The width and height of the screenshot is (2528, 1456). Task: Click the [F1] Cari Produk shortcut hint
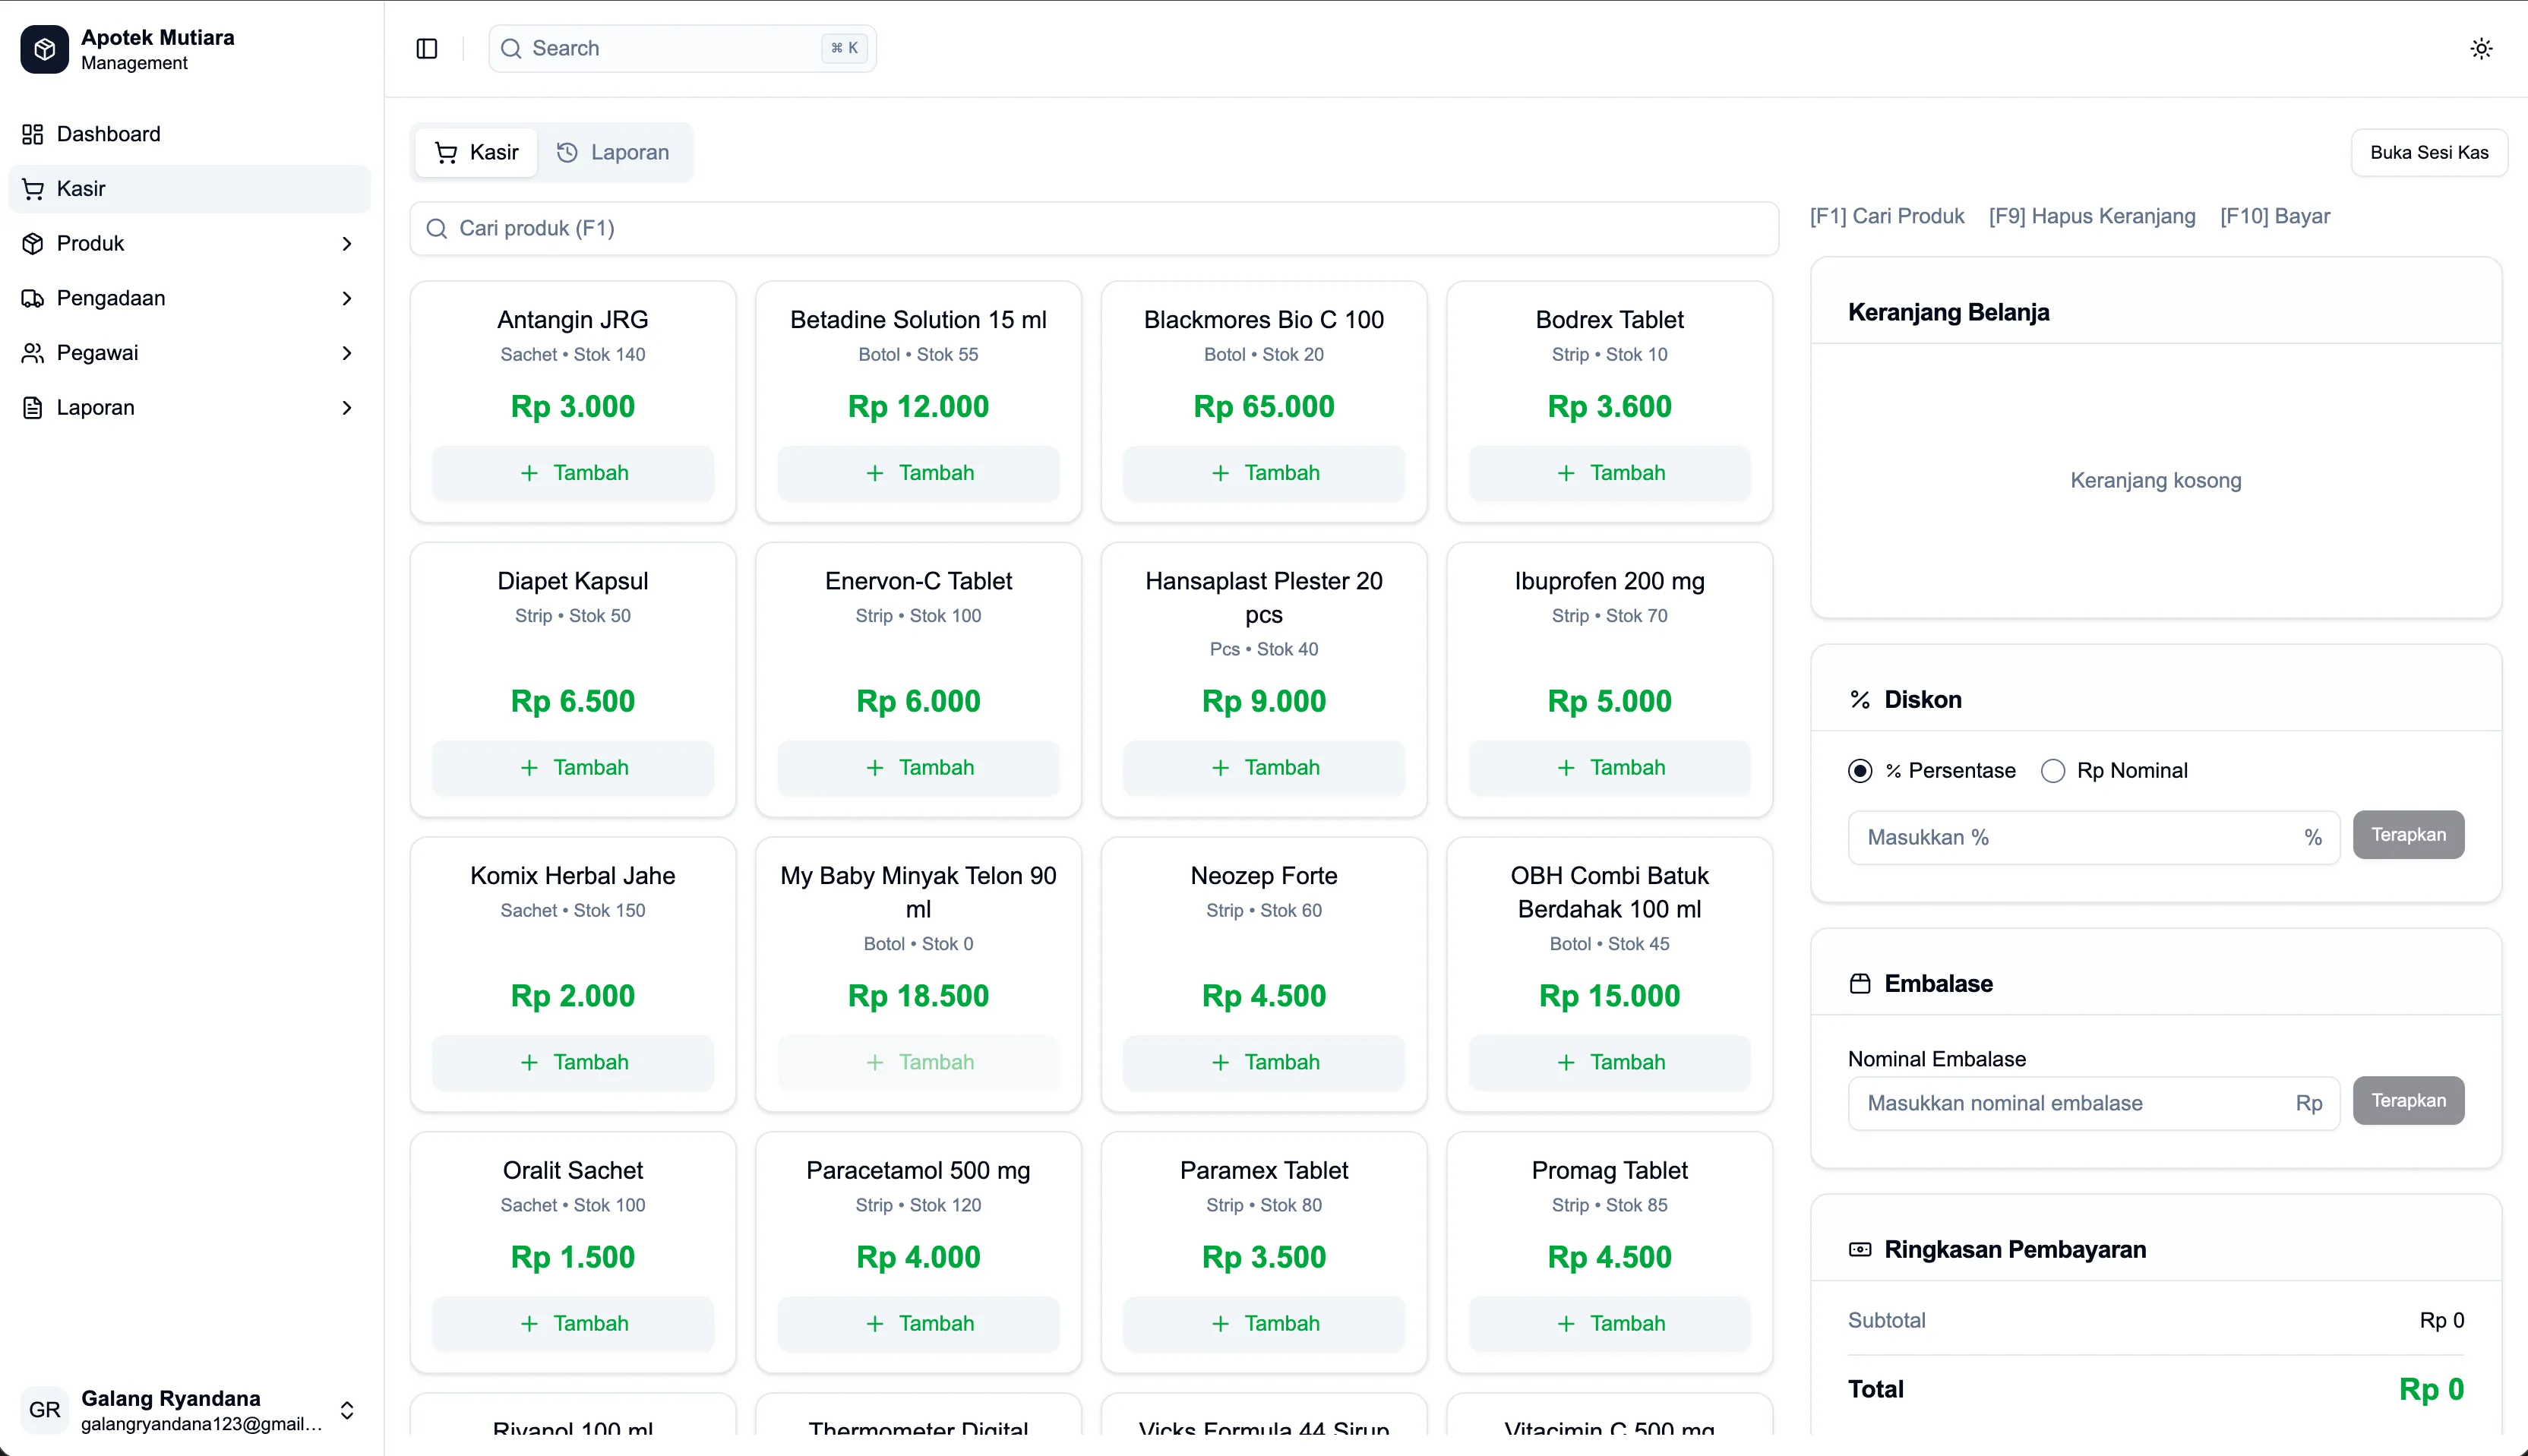(x=1886, y=217)
